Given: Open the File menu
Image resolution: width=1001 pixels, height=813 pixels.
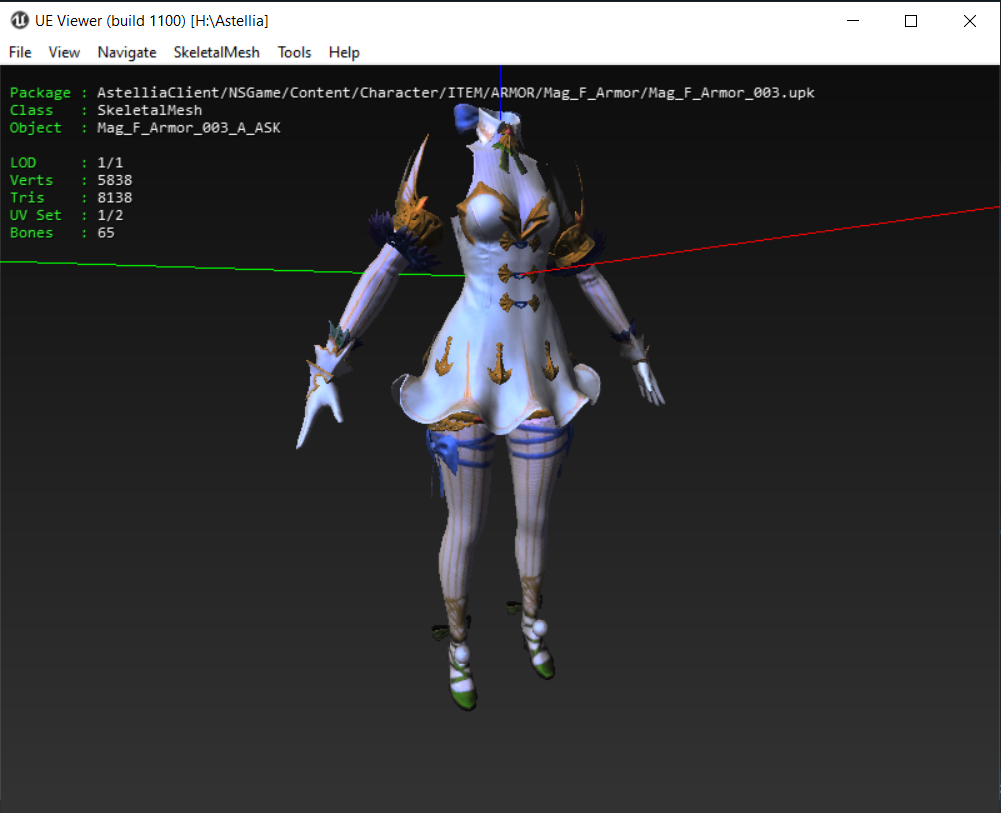Looking at the screenshot, I should (x=20, y=52).
